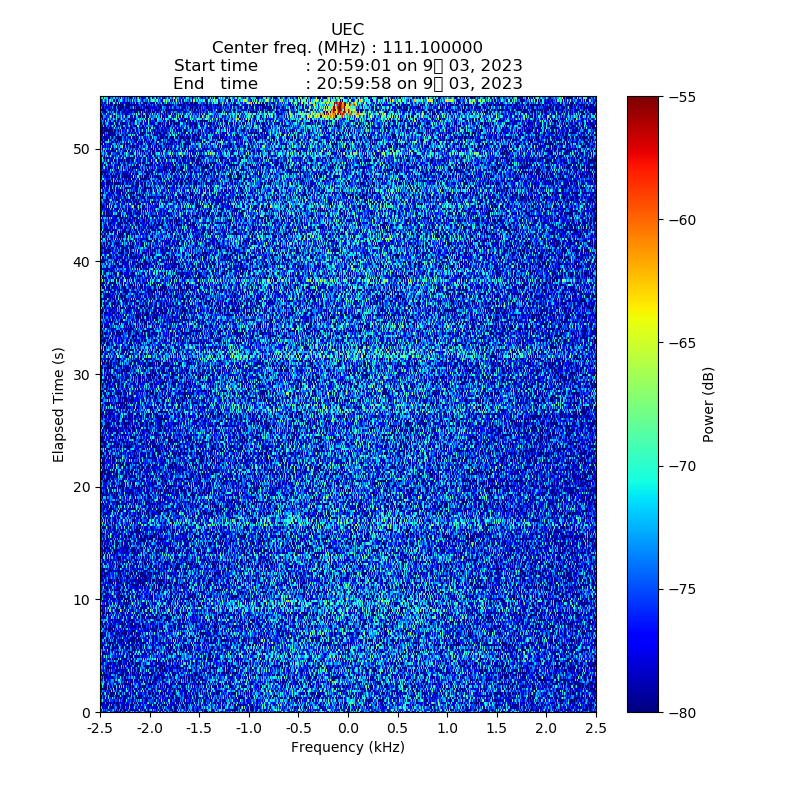Click the 0.0 frequency axis tick label

(x=348, y=729)
